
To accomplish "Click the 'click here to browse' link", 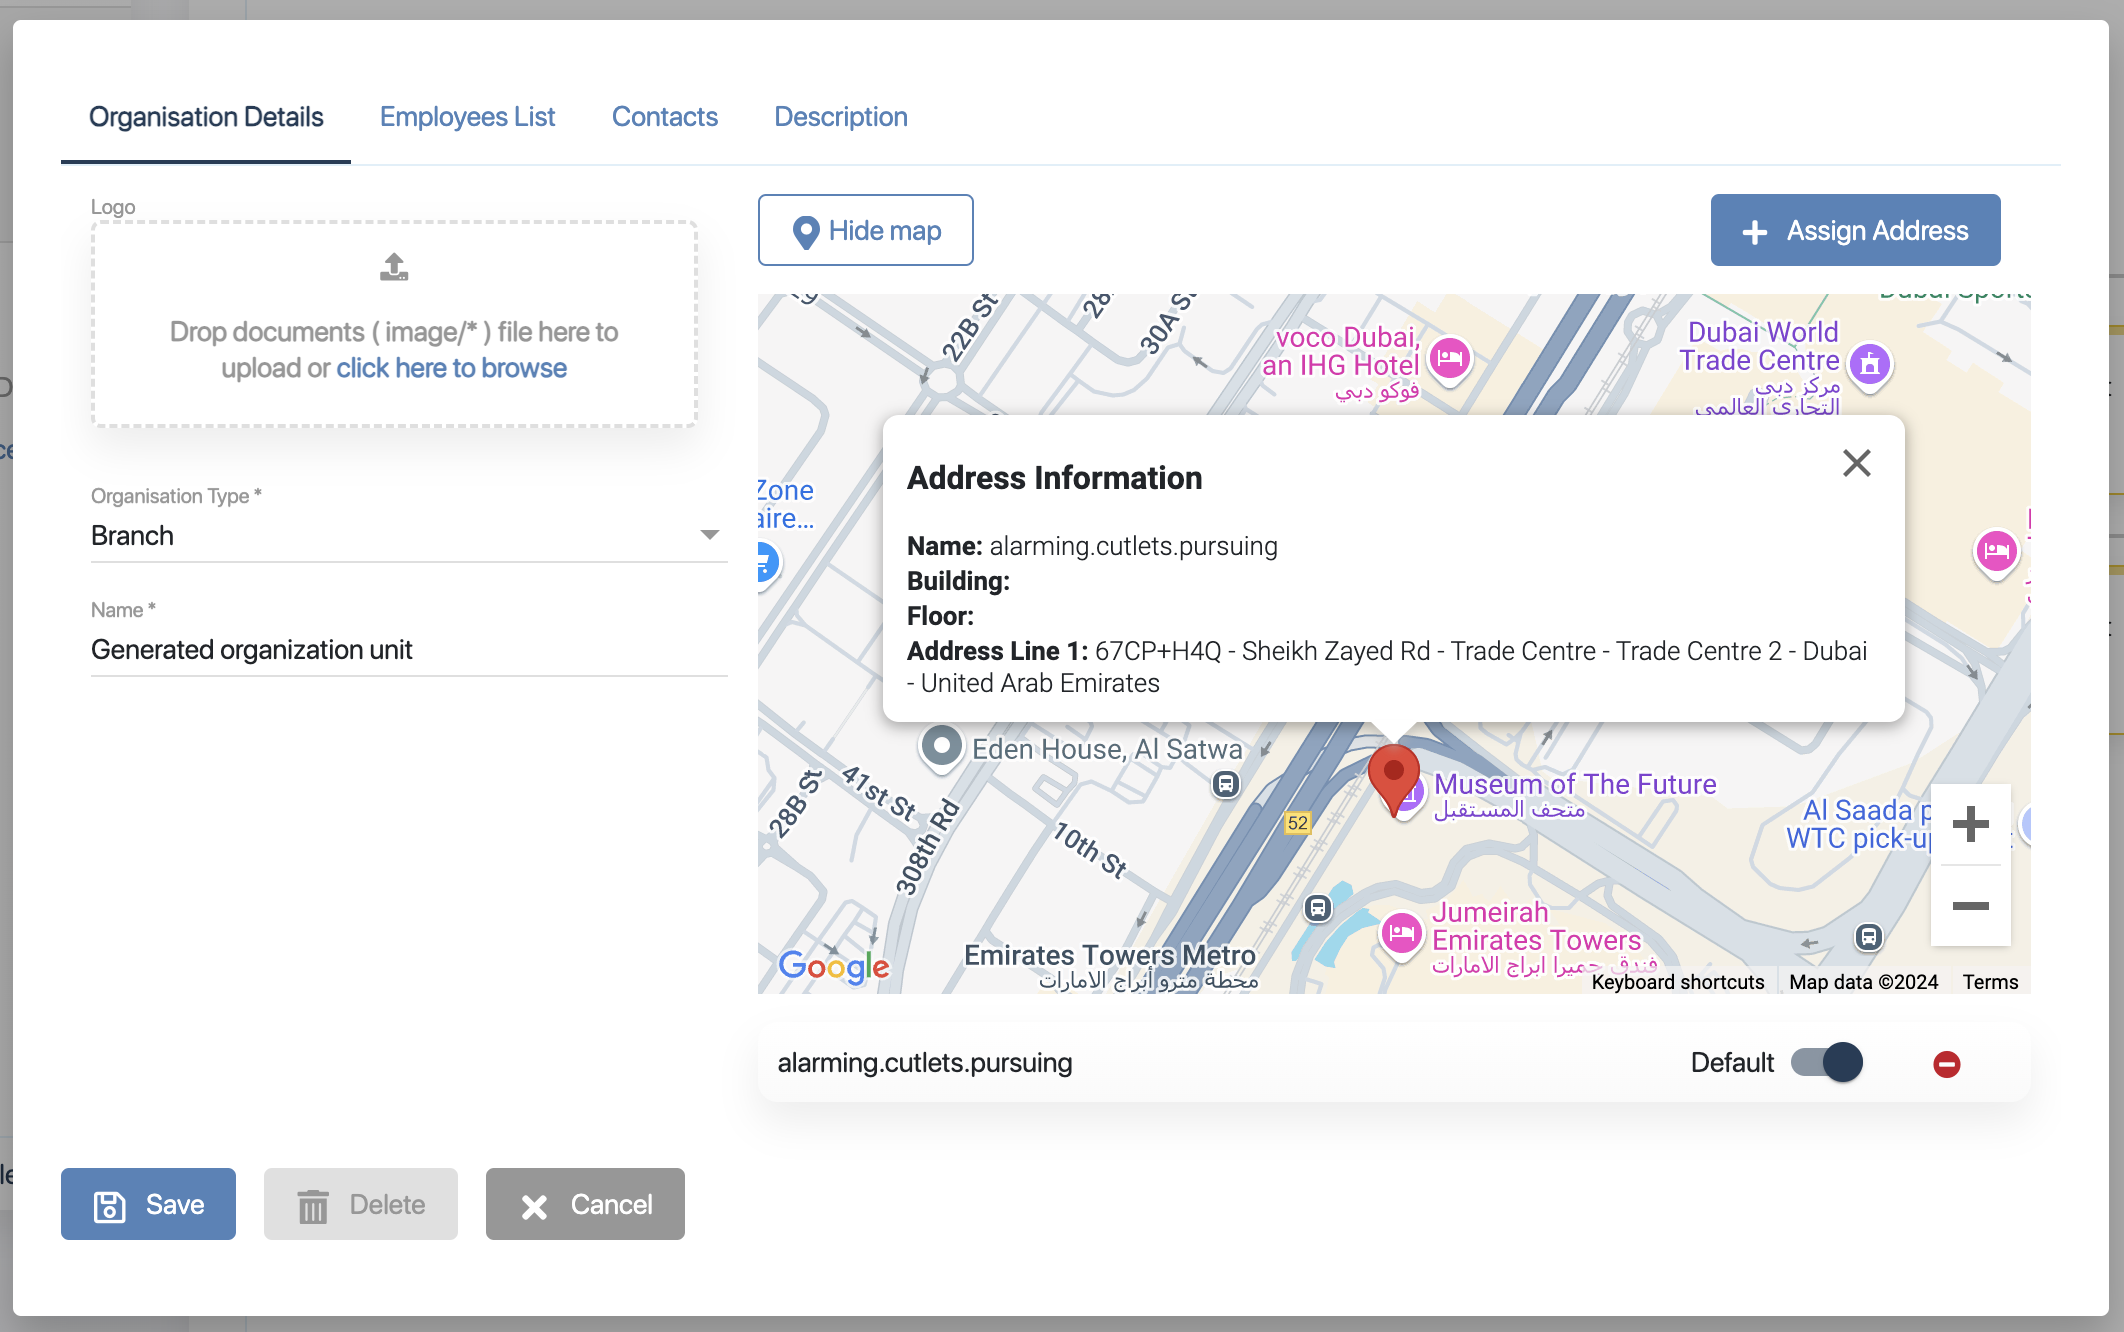I will tap(451, 368).
